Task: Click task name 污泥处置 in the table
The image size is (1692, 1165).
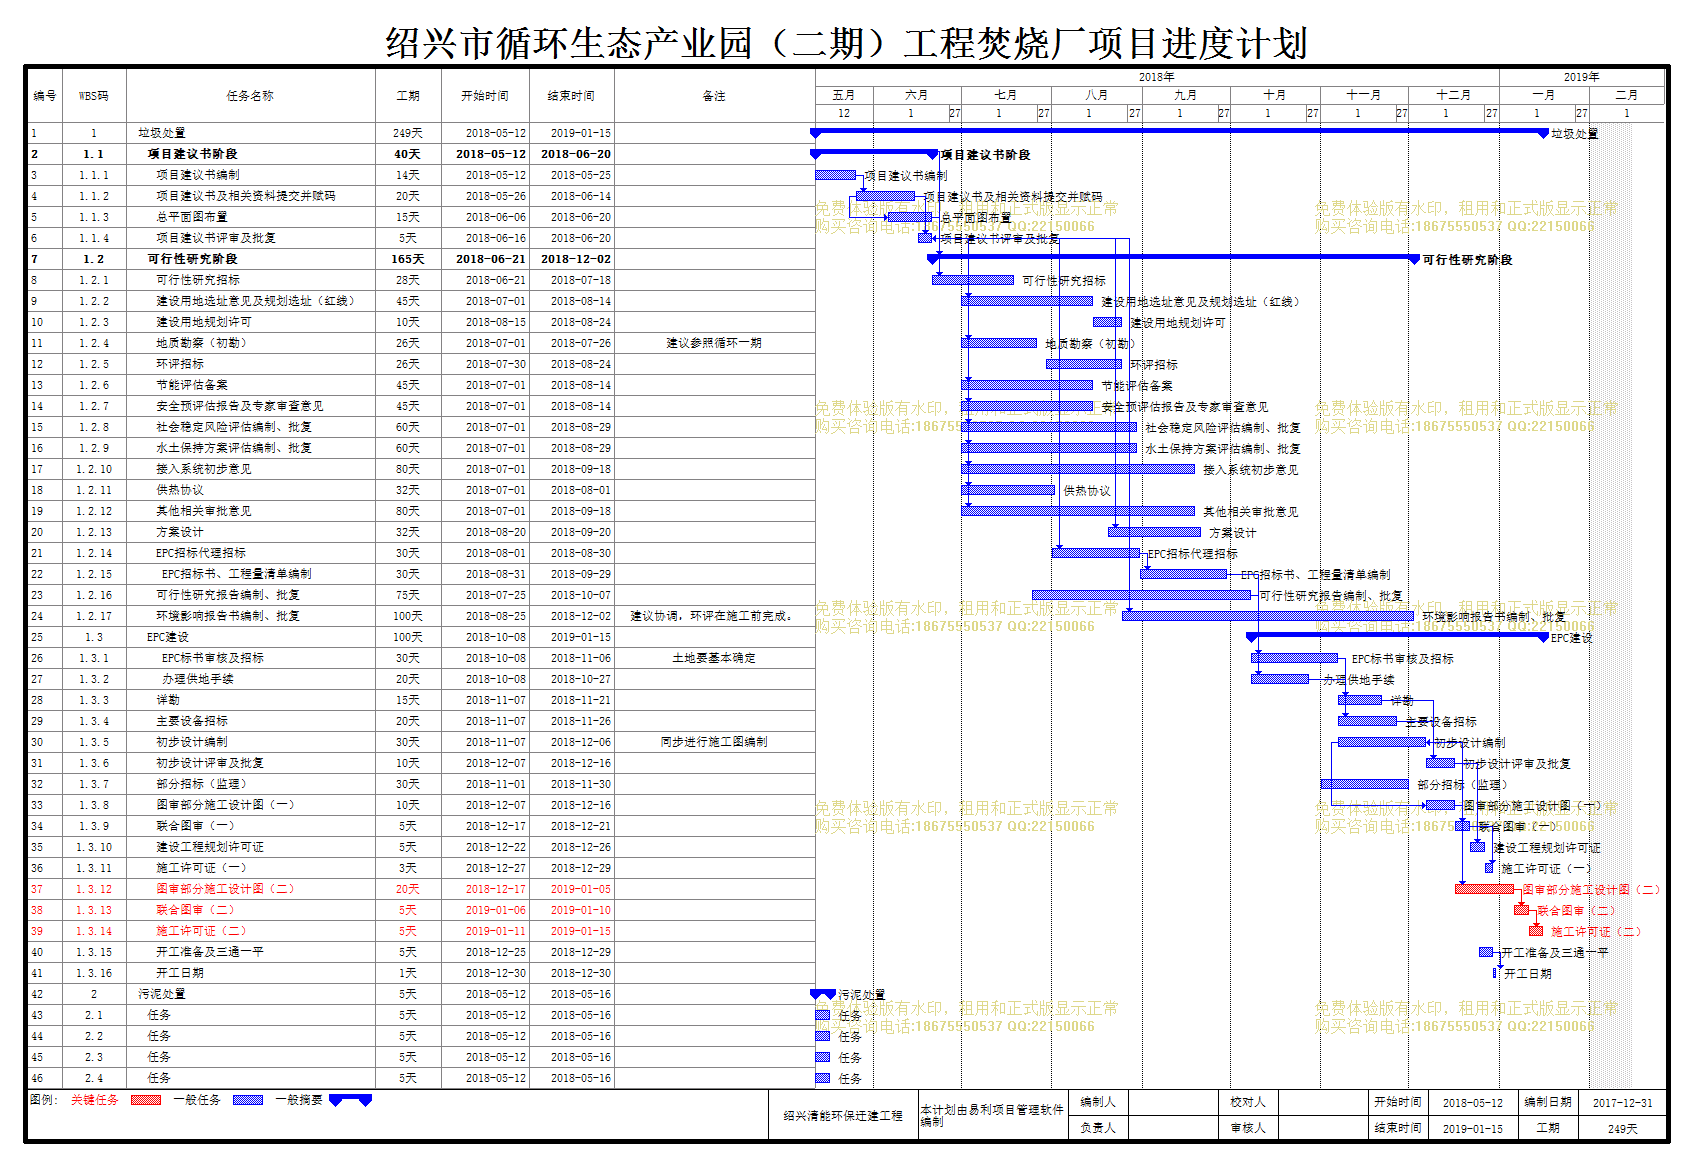Action: (162, 994)
